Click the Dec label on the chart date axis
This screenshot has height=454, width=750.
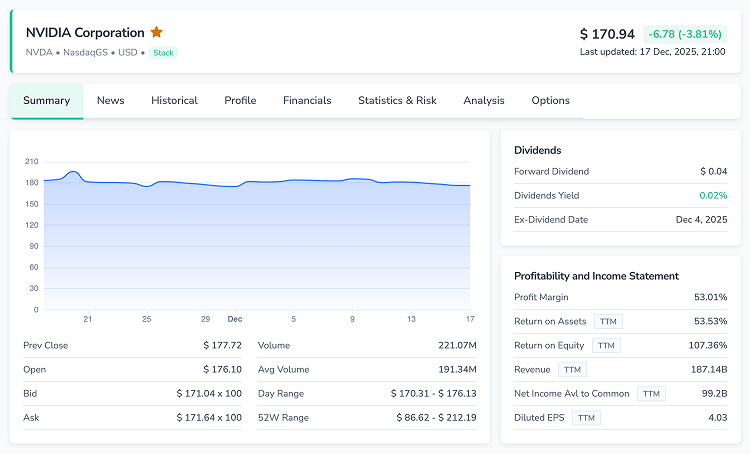[x=234, y=319]
